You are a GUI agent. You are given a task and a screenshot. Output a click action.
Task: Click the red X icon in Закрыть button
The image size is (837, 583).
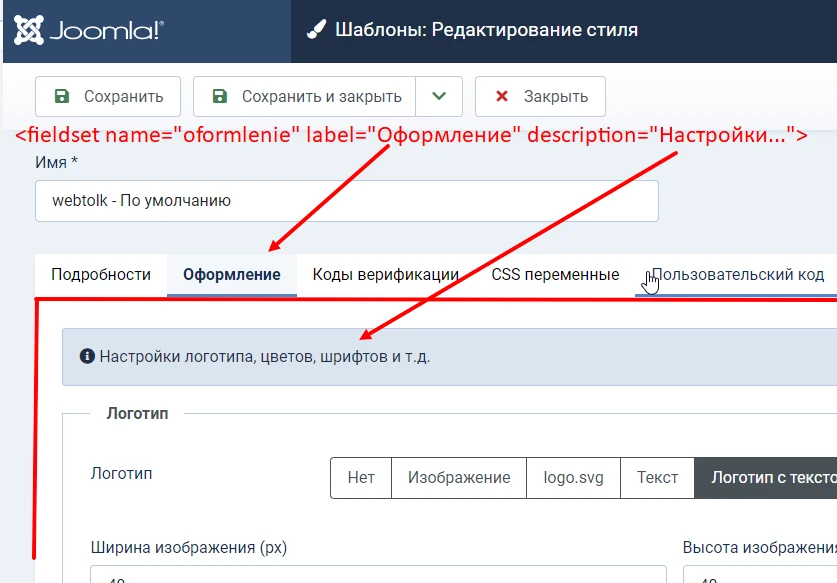[500, 96]
